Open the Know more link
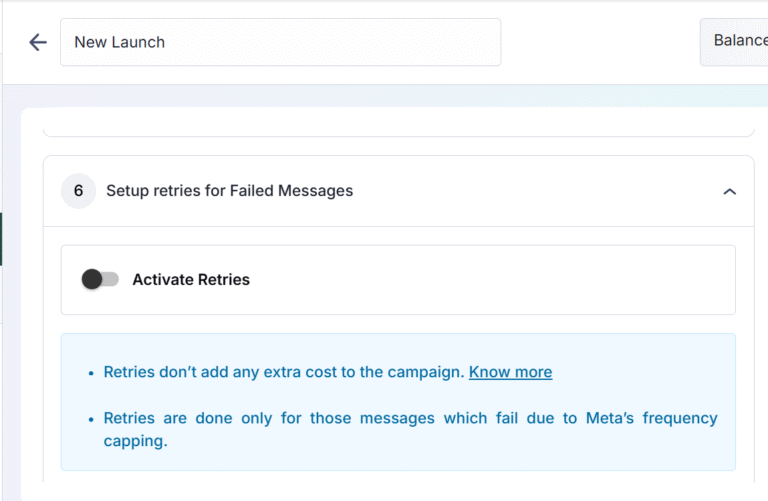This screenshot has width=768, height=501. 510,372
